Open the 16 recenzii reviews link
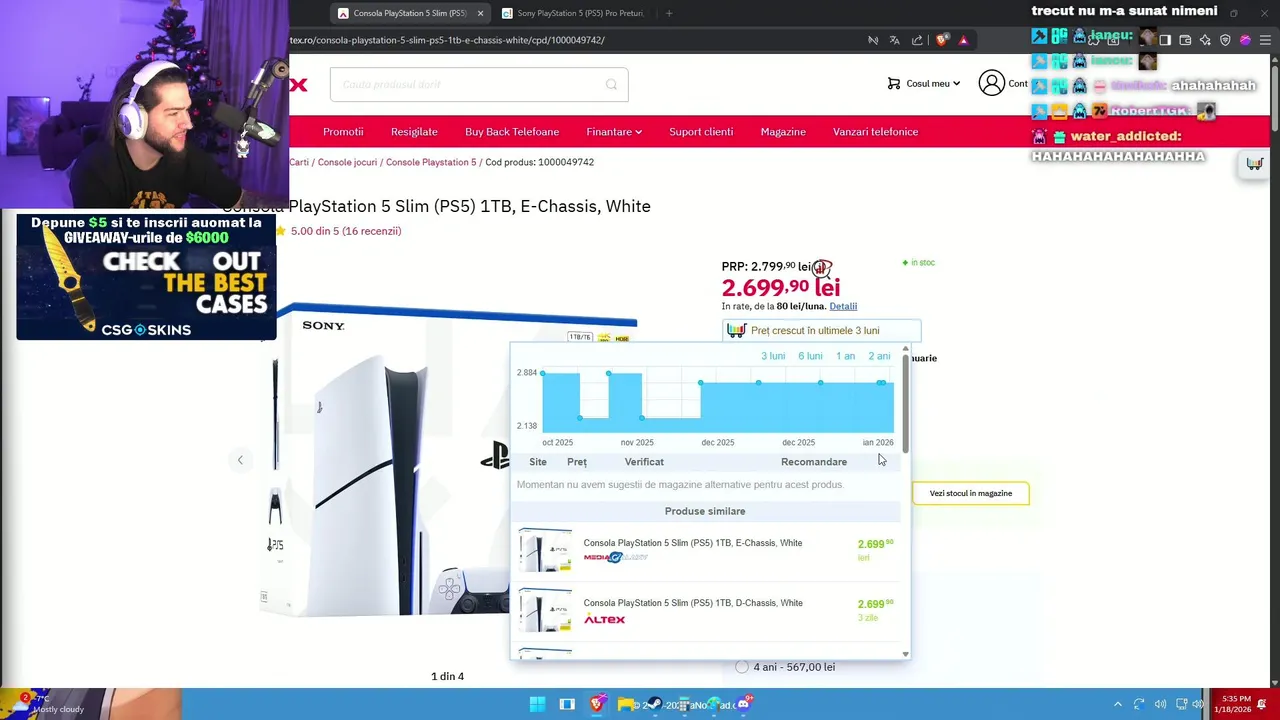The height and width of the screenshot is (720, 1280). pyautogui.click(x=371, y=231)
